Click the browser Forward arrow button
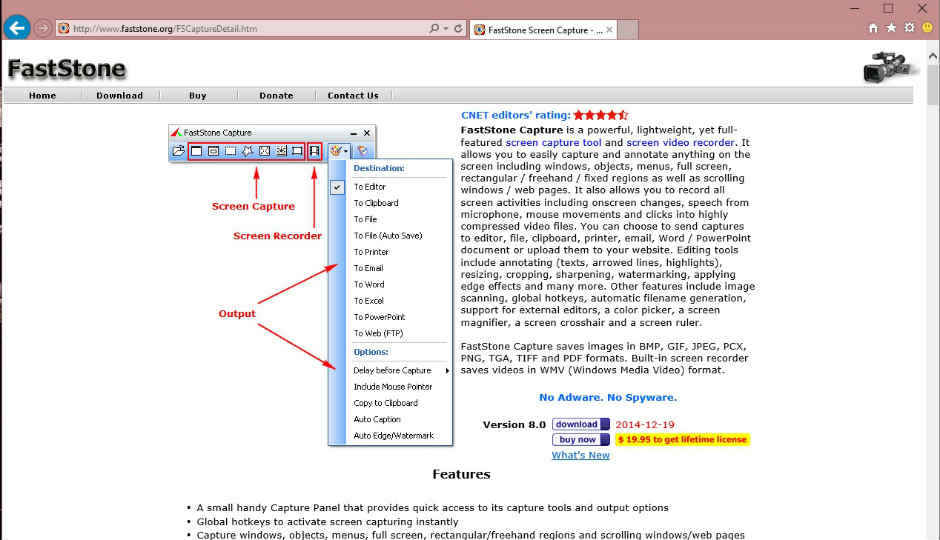The height and width of the screenshot is (540, 940). pyautogui.click(x=43, y=28)
